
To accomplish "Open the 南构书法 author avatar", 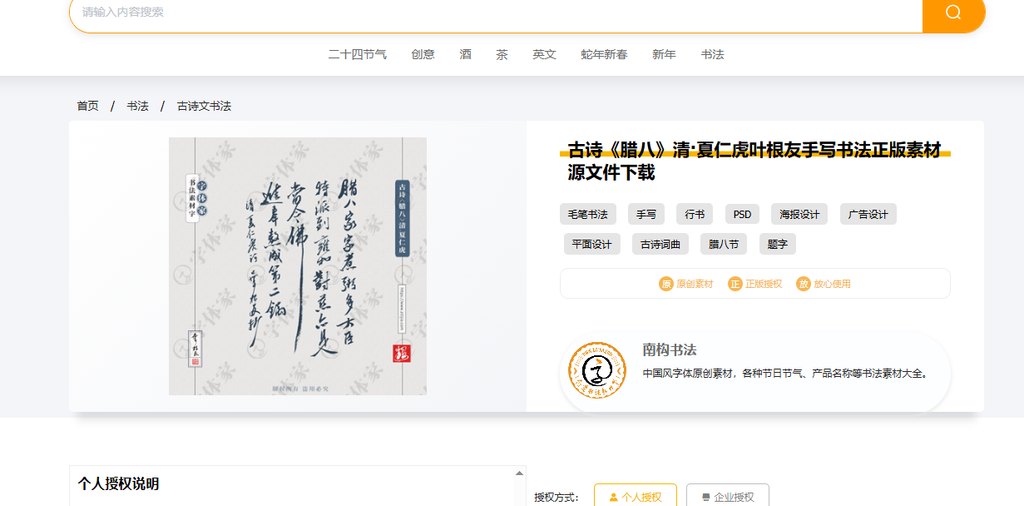I will [597, 370].
